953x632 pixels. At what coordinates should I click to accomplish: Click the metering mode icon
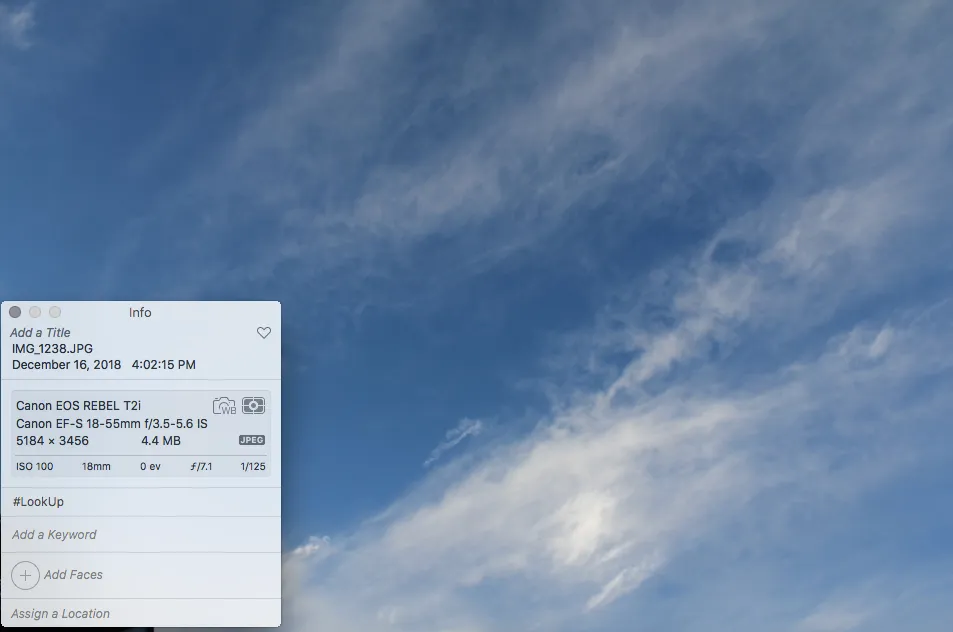point(253,405)
